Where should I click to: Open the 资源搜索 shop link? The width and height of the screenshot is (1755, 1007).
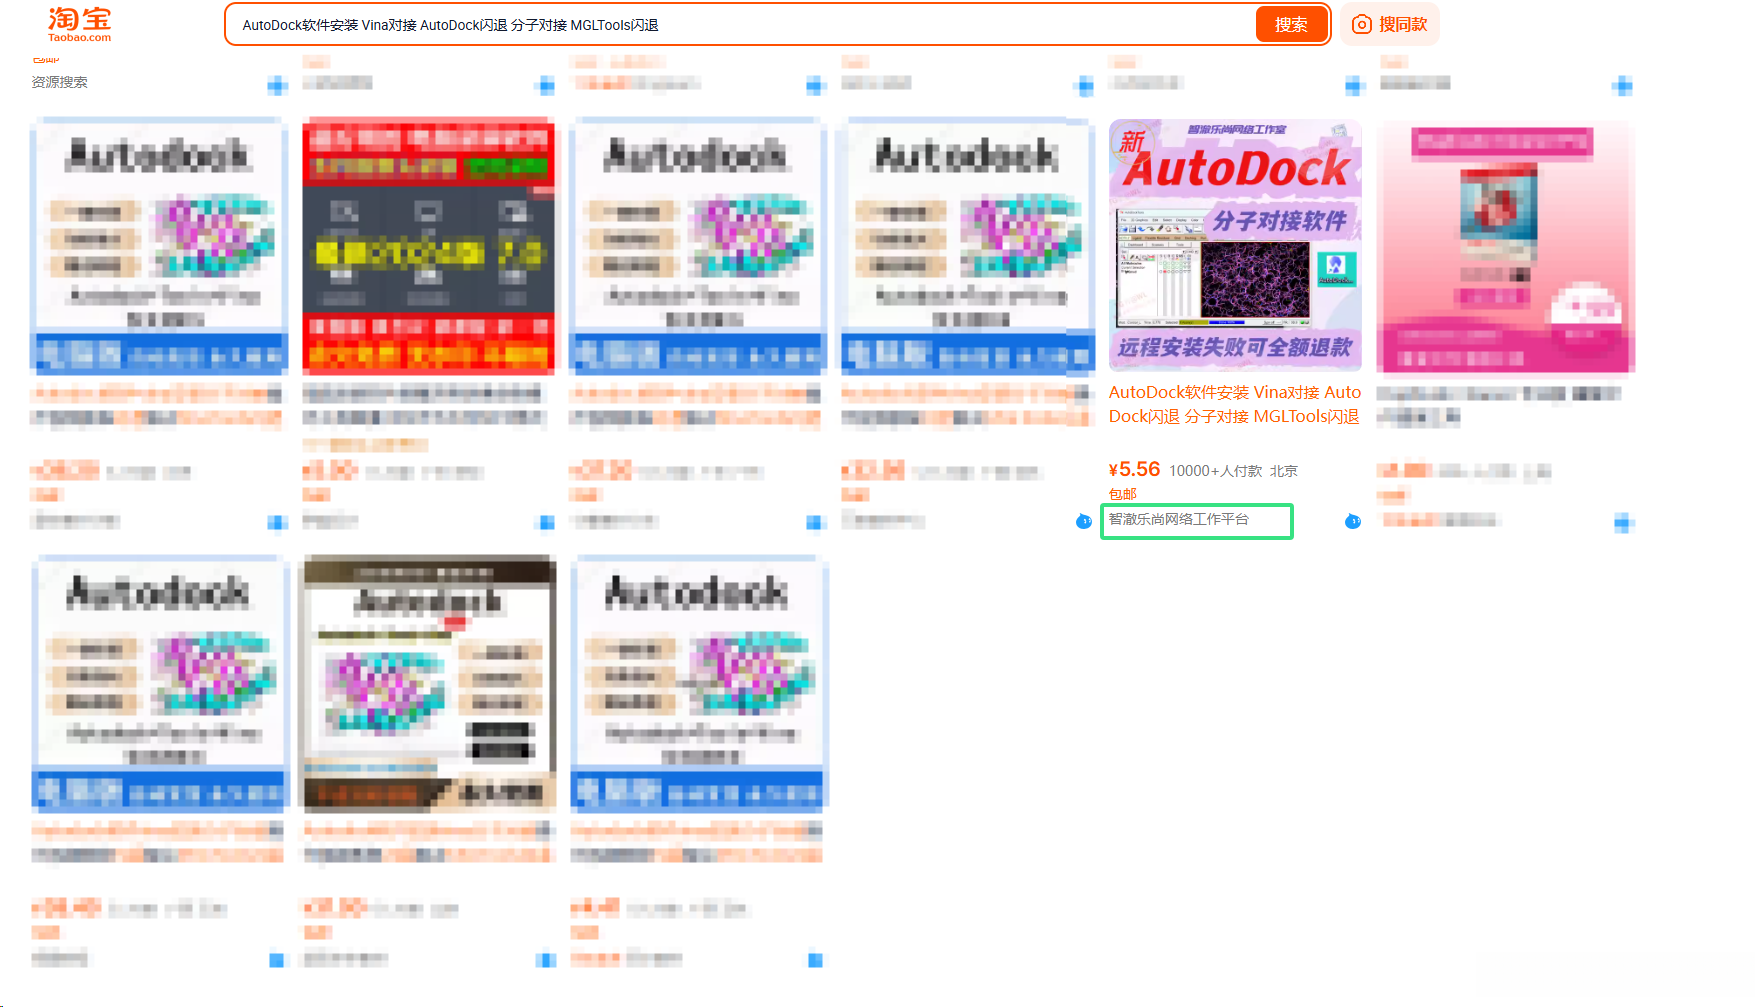point(59,82)
